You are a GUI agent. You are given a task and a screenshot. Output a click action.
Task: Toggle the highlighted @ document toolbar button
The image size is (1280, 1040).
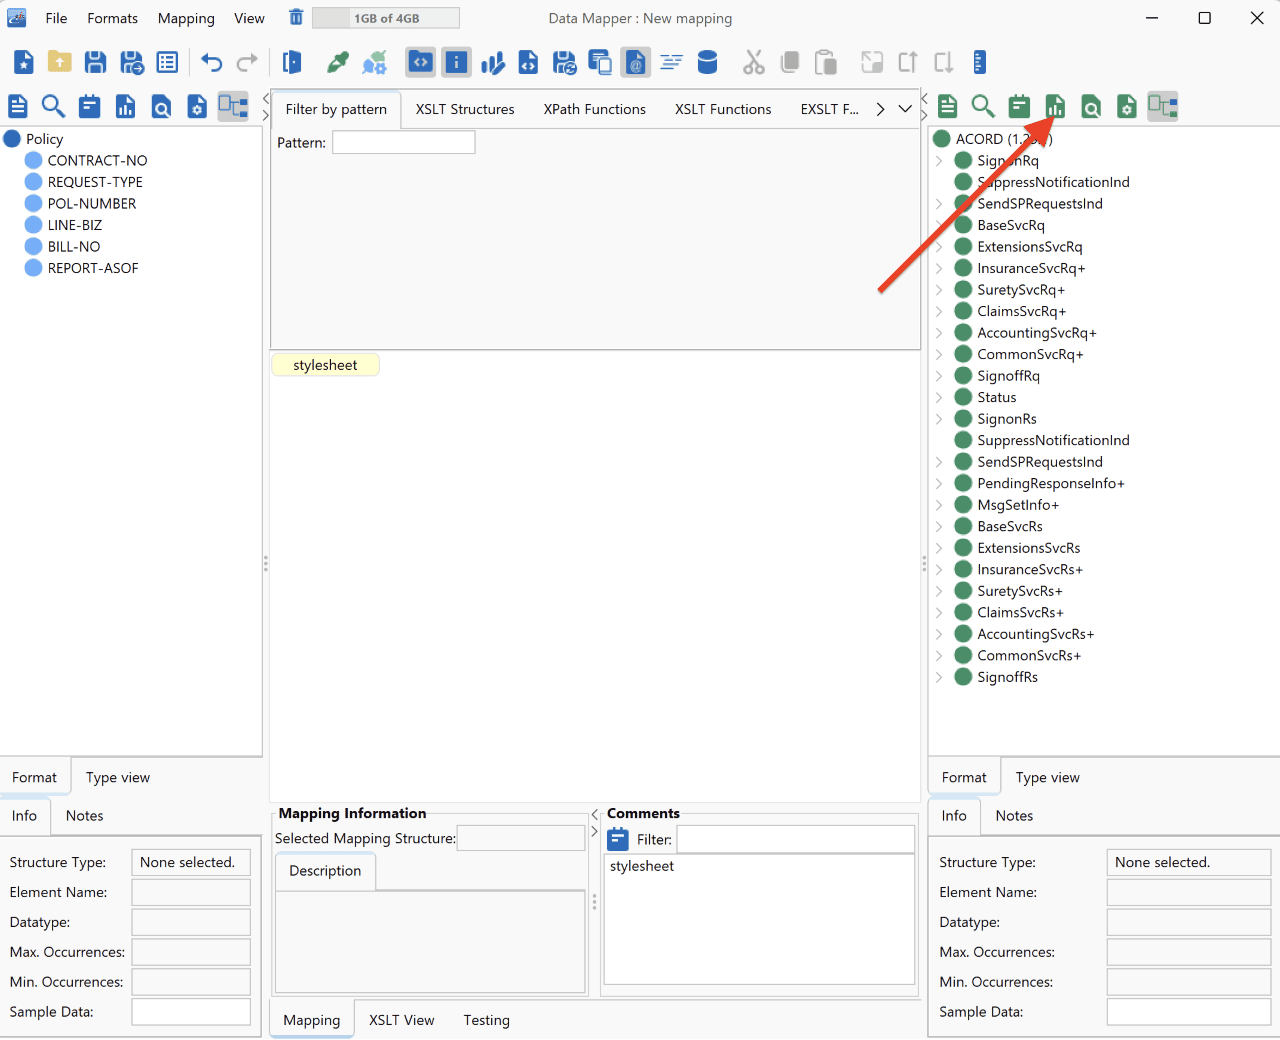(635, 62)
